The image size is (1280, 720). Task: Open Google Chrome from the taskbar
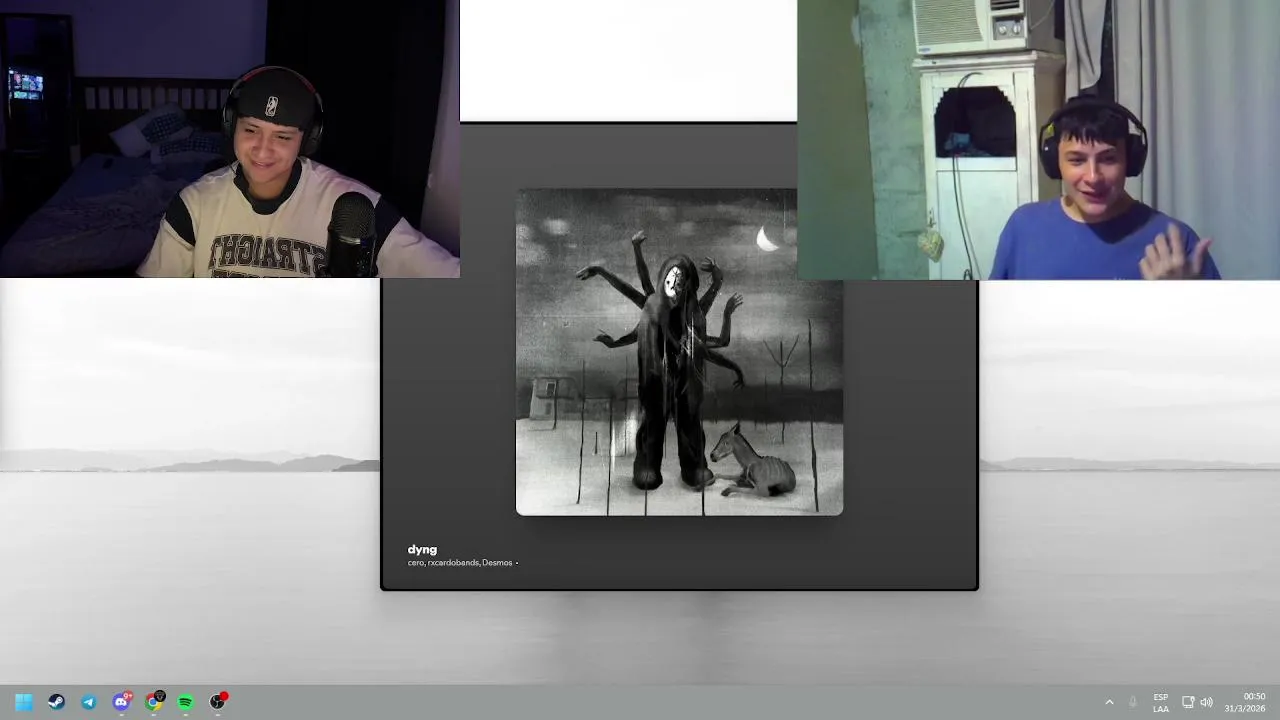[x=153, y=702]
